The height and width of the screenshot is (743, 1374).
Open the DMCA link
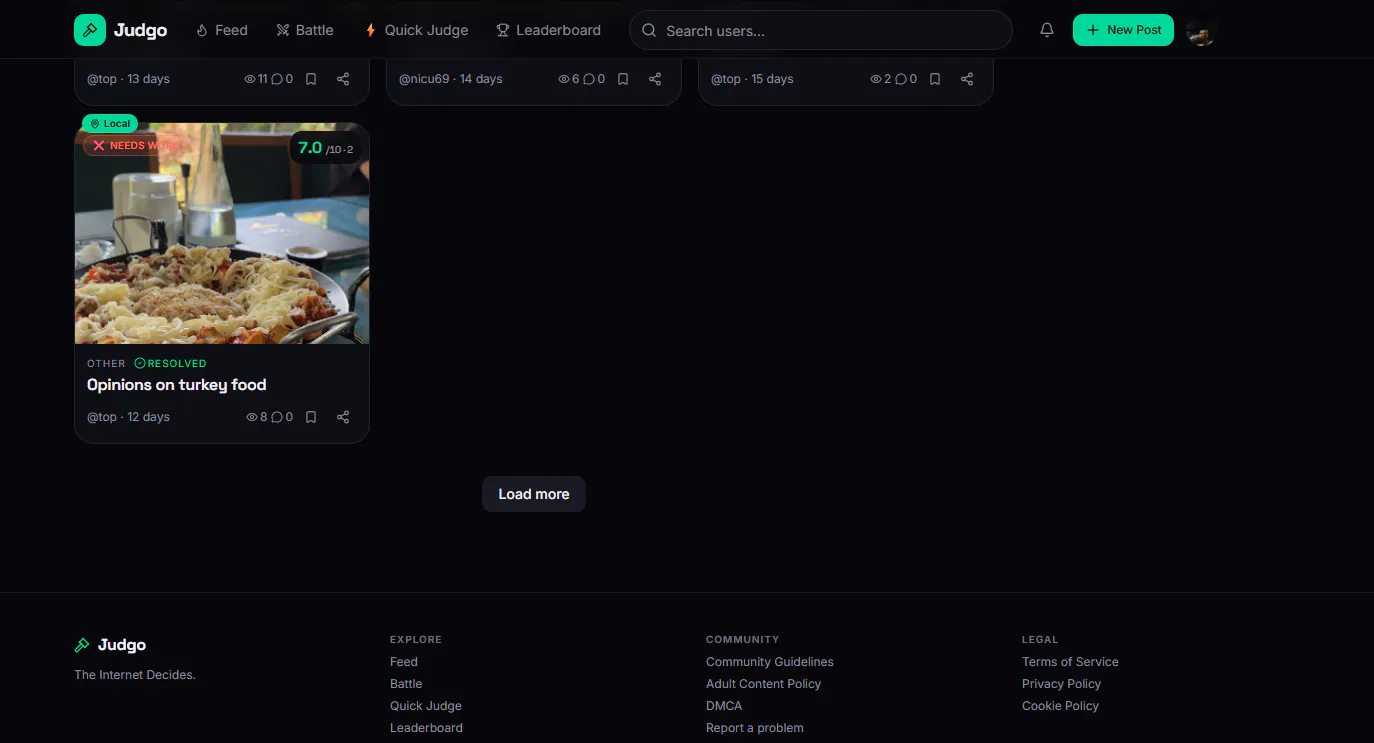(724, 706)
